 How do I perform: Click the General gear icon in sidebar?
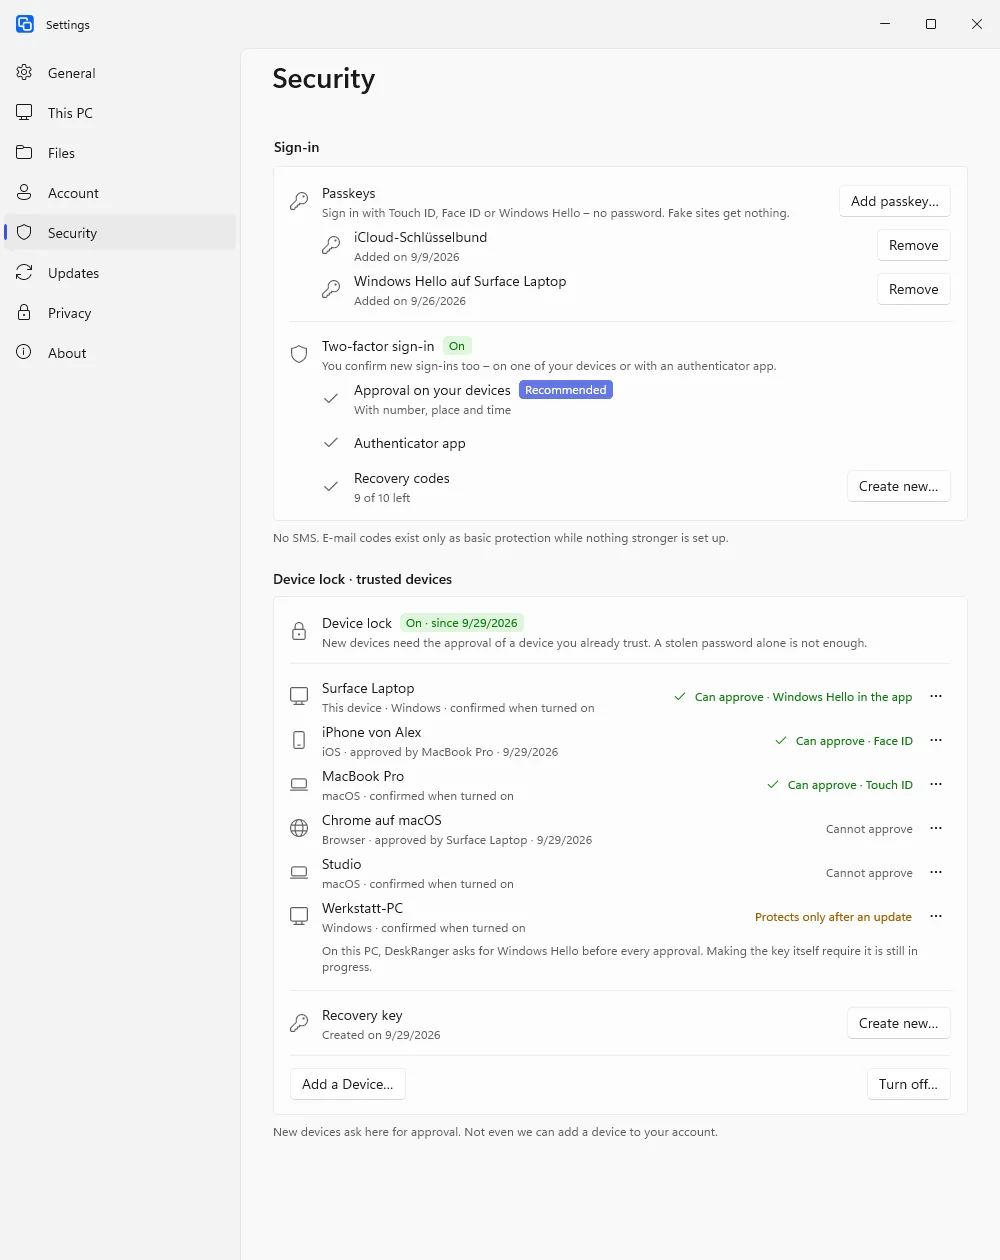click(x=24, y=72)
